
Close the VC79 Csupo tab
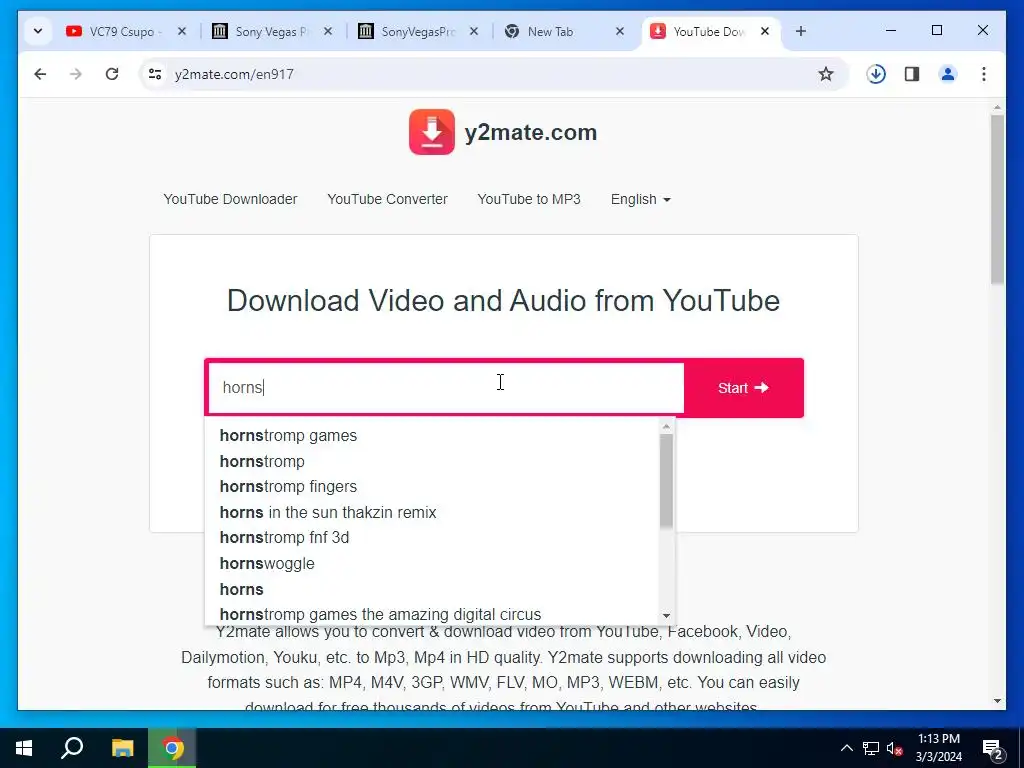click(182, 31)
